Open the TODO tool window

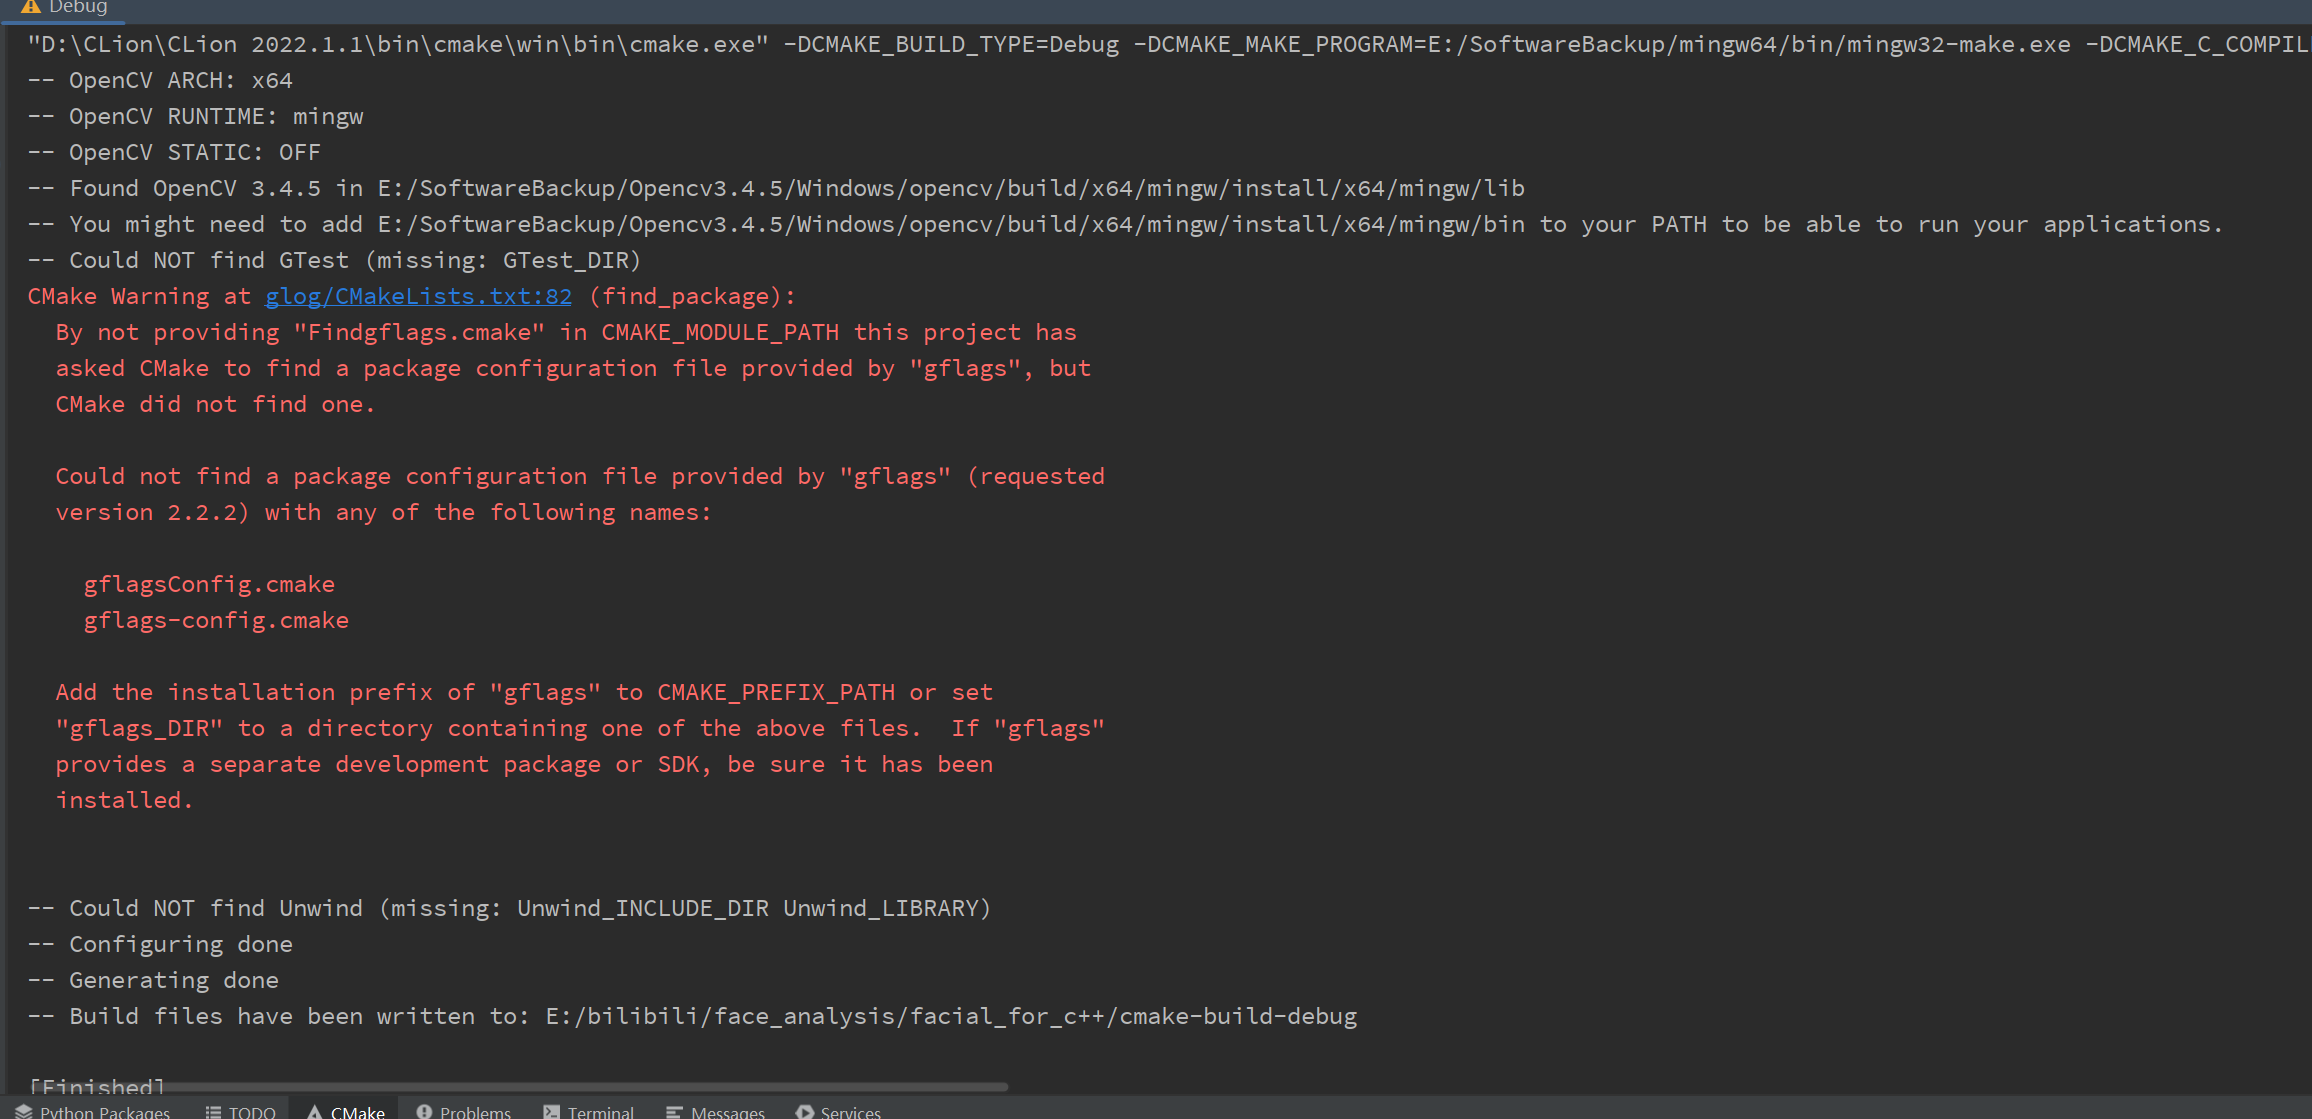[x=250, y=1111]
